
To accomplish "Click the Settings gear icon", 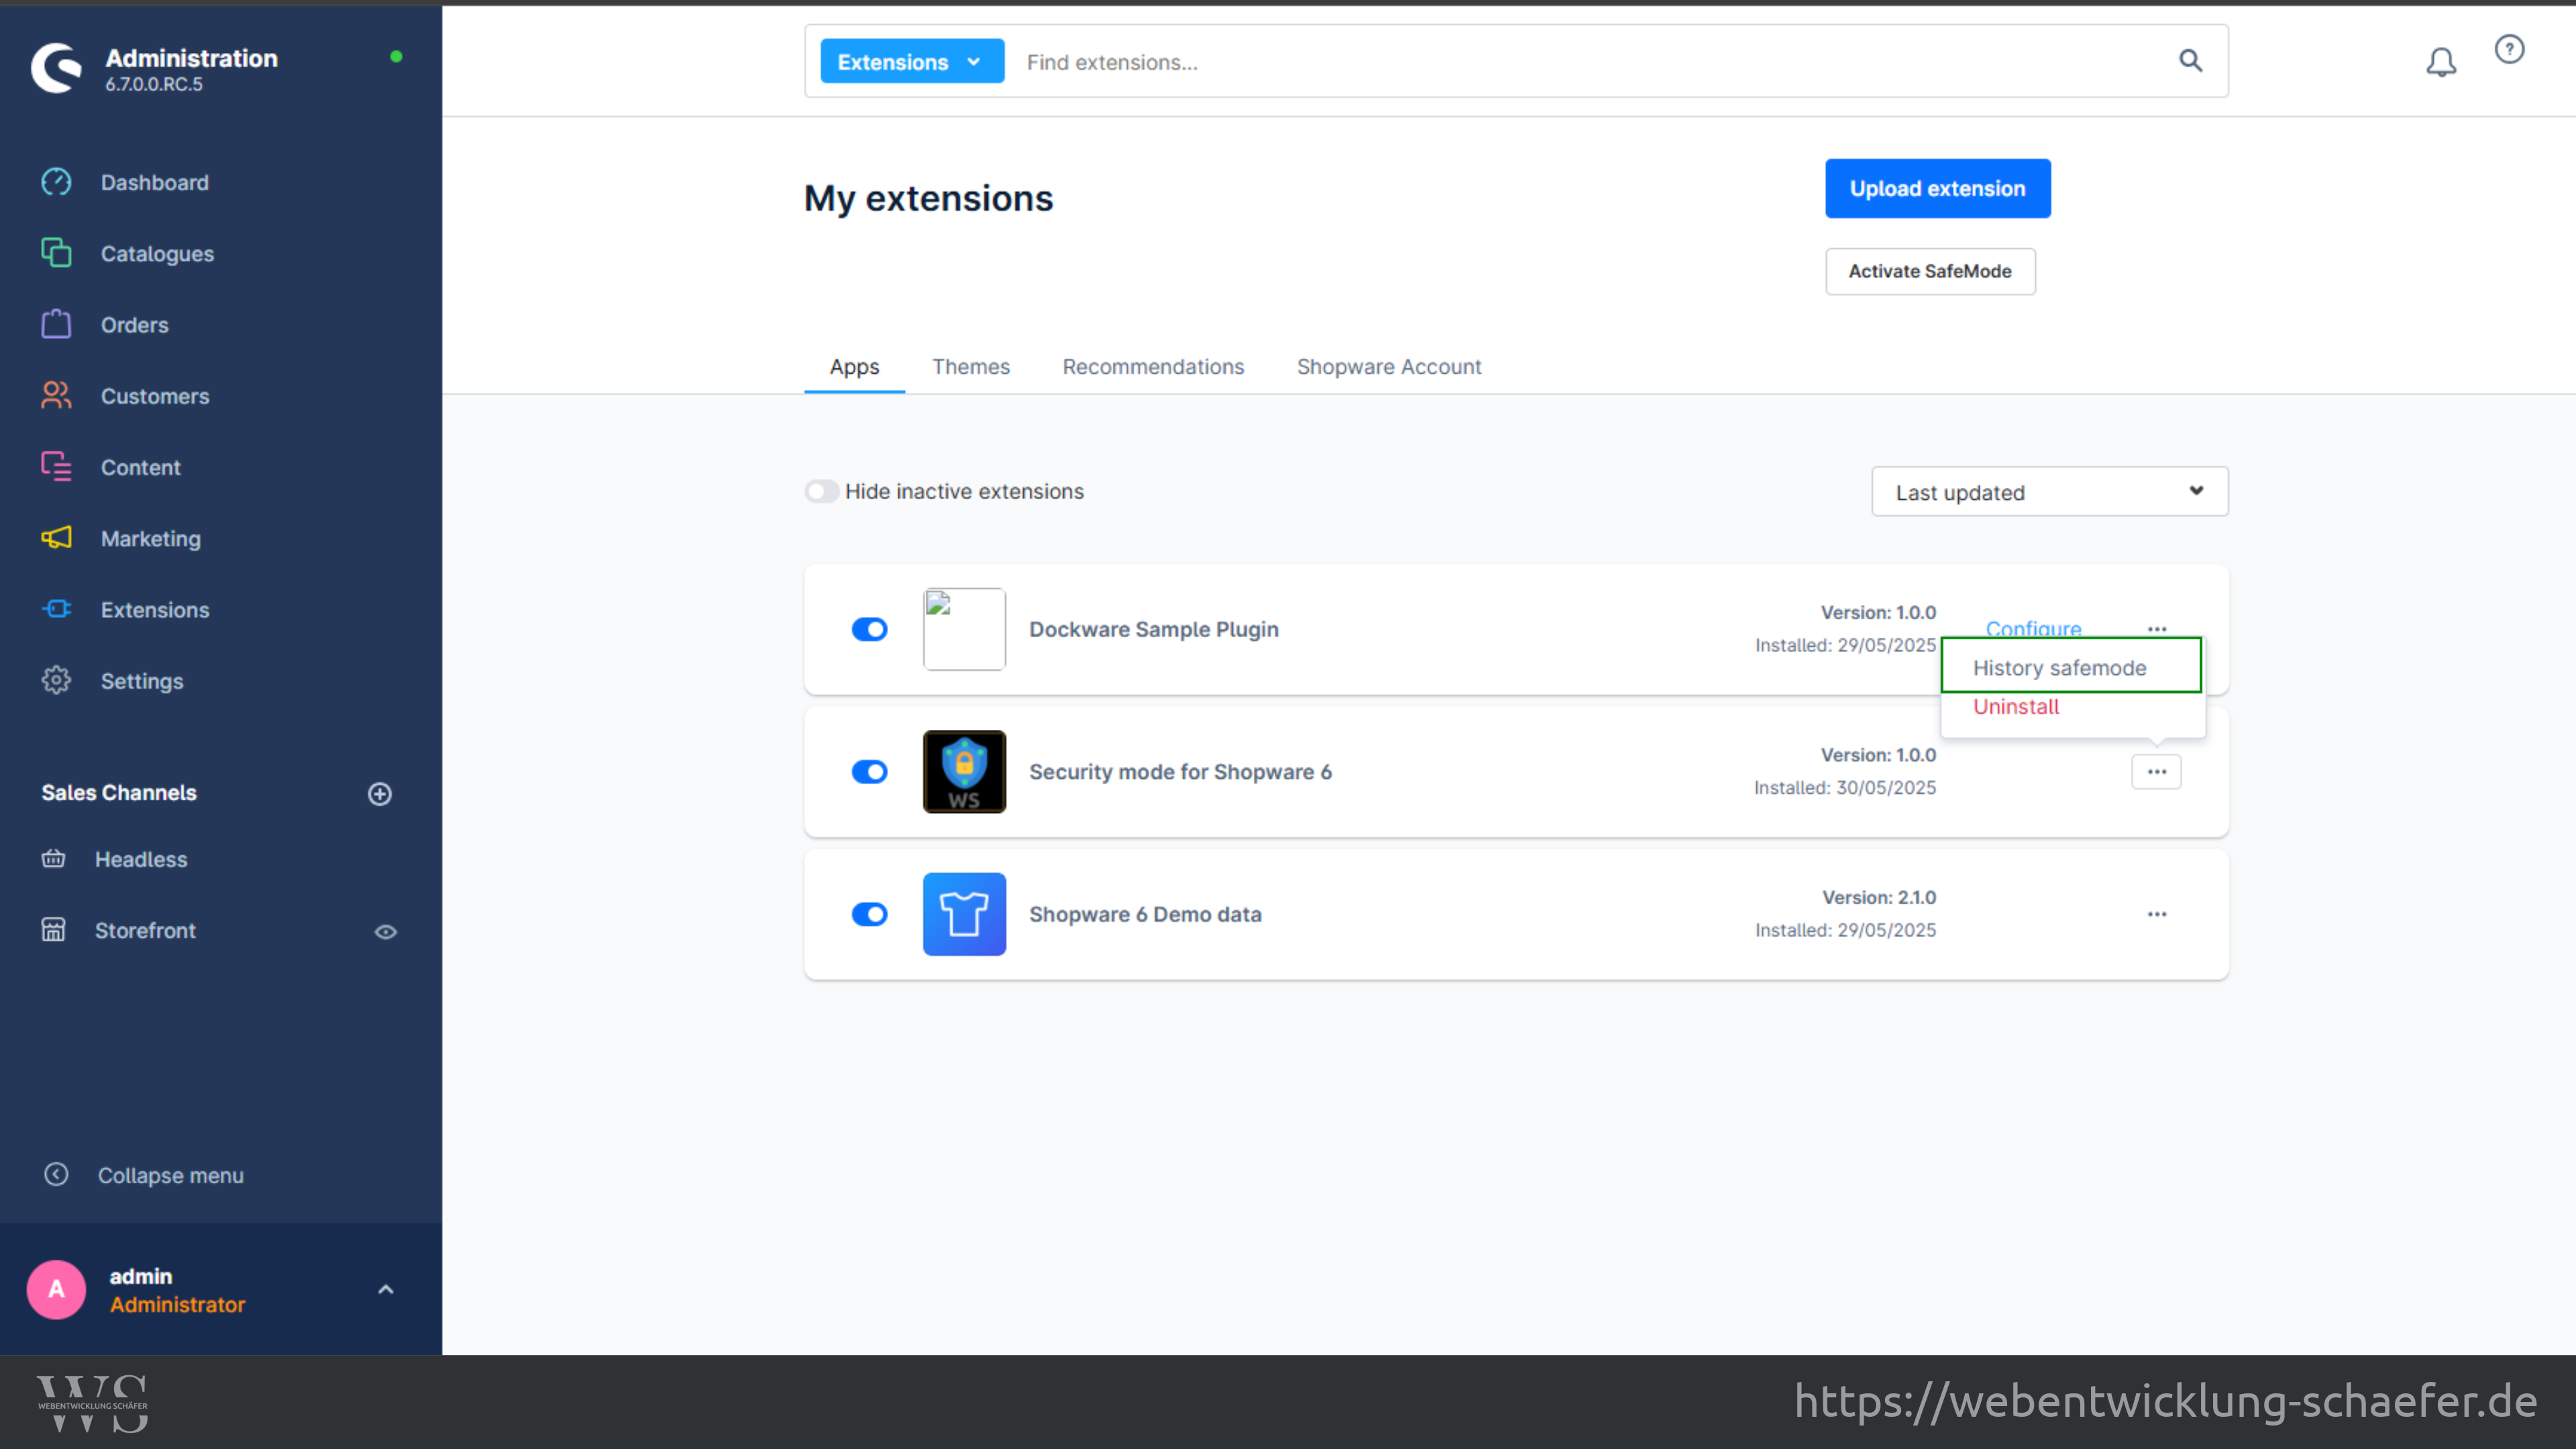I will [x=56, y=680].
